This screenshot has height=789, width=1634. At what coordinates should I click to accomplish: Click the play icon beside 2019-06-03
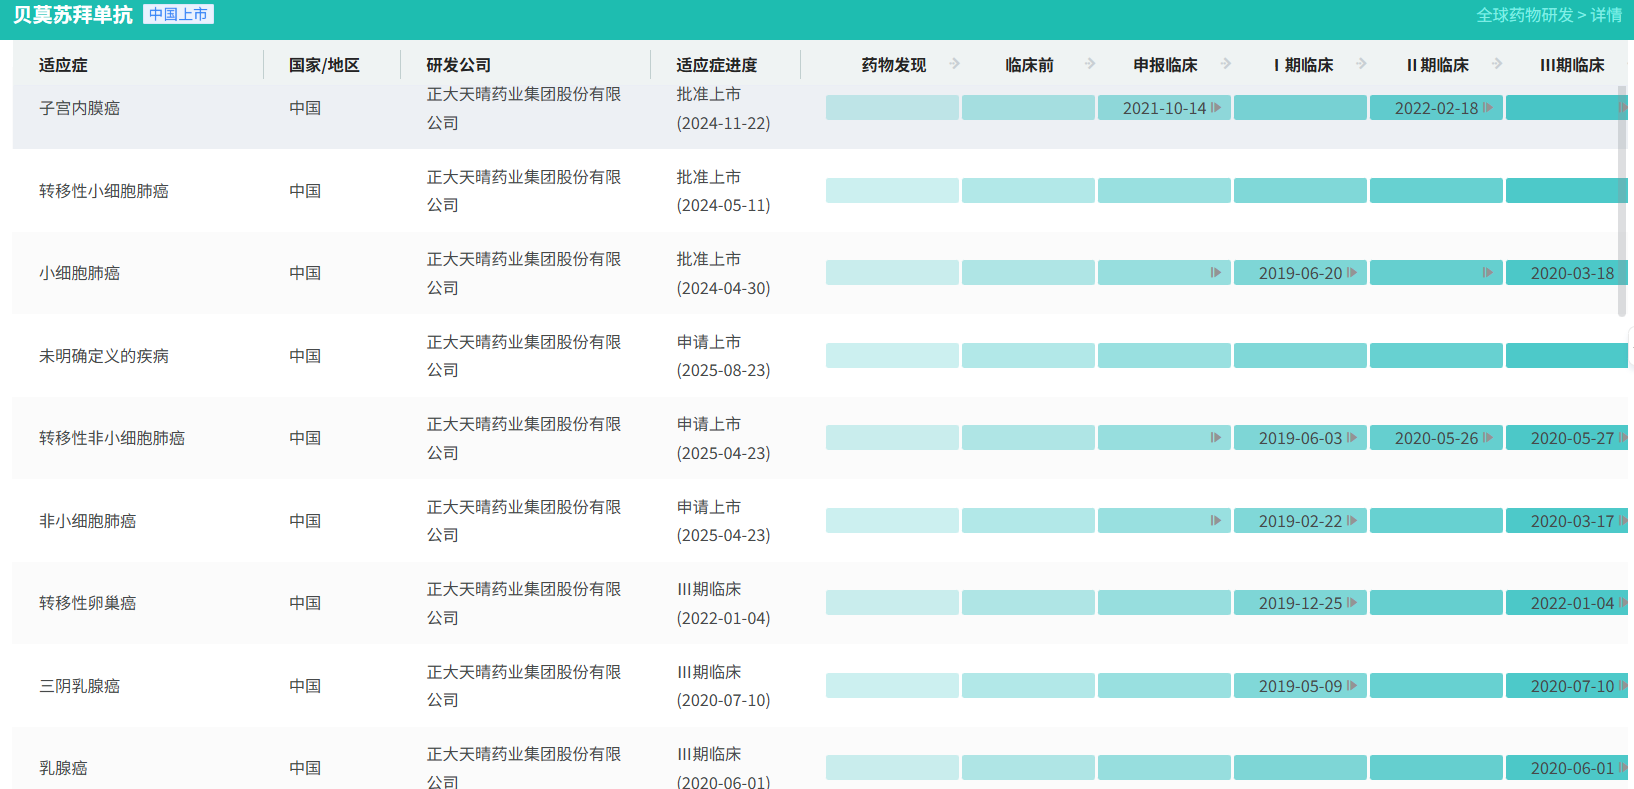point(1352,438)
